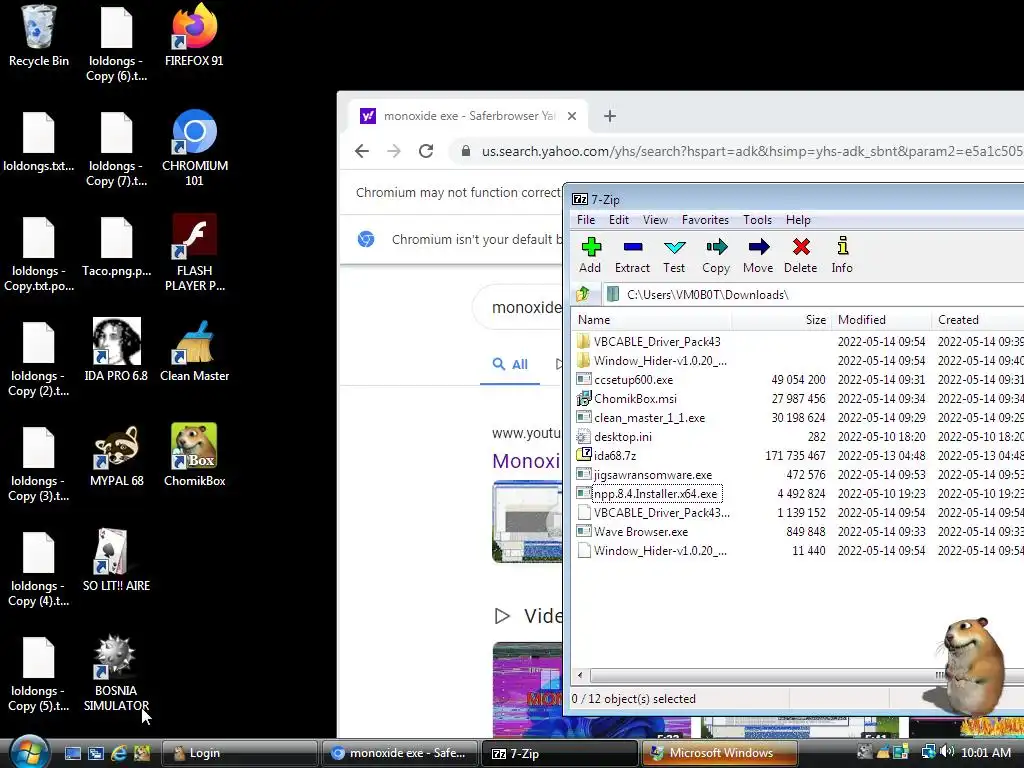Click the Windows Start orb
The width and height of the screenshot is (1024, 768).
click(29, 752)
